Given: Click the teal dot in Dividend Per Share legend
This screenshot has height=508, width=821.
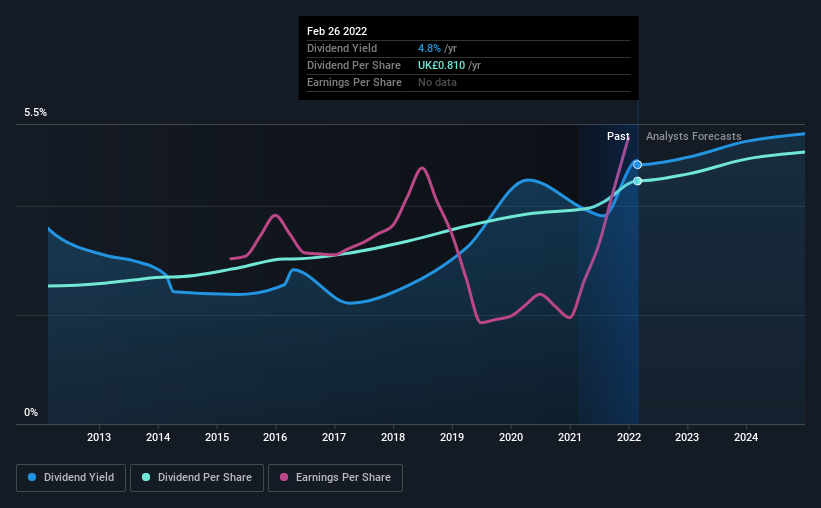Looking at the screenshot, I should coord(146,477).
